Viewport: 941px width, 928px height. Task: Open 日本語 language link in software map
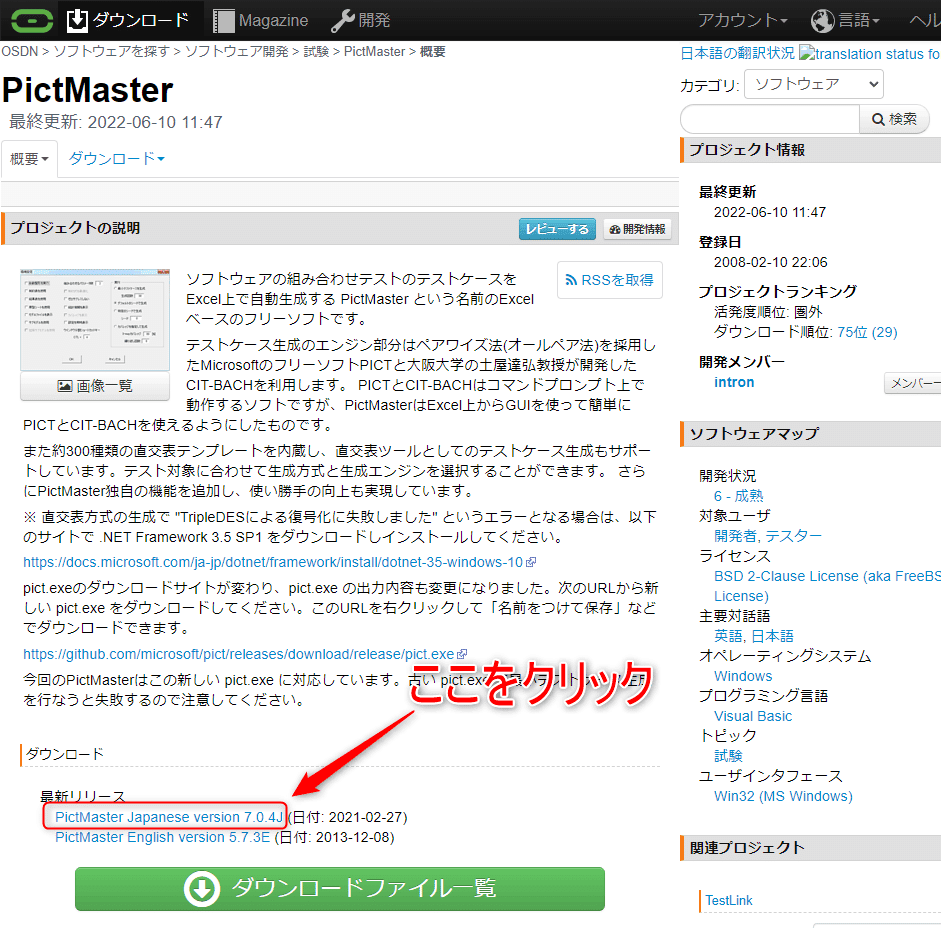pyautogui.click(x=772, y=636)
